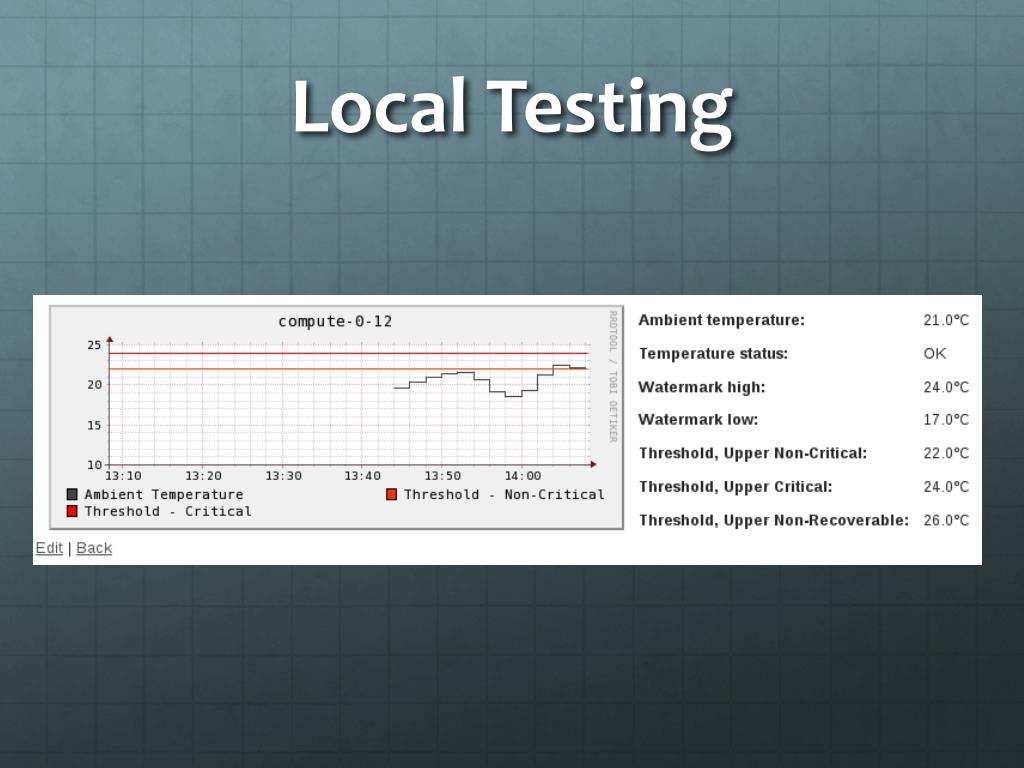Click the 10 y-axis label

95,465
